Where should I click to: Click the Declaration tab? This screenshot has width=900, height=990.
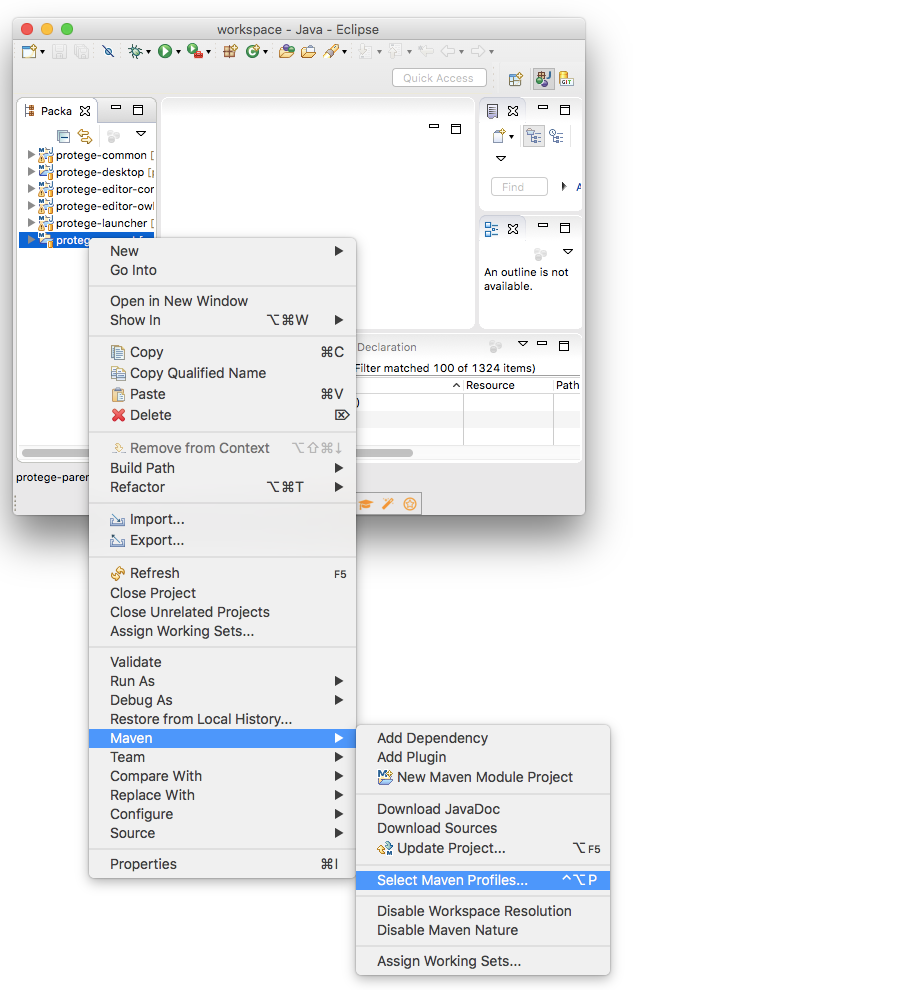click(387, 347)
